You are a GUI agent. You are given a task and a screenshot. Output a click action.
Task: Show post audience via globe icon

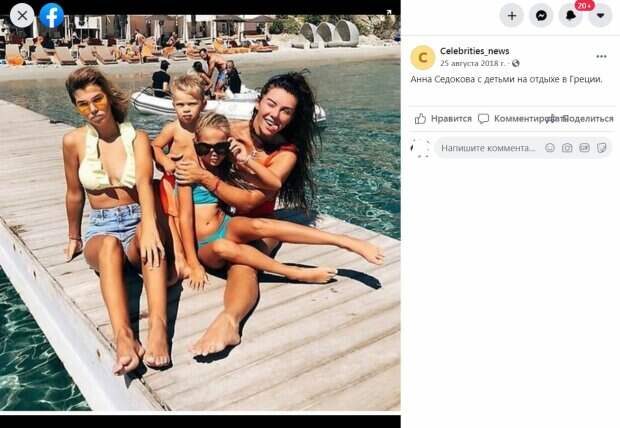point(516,63)
